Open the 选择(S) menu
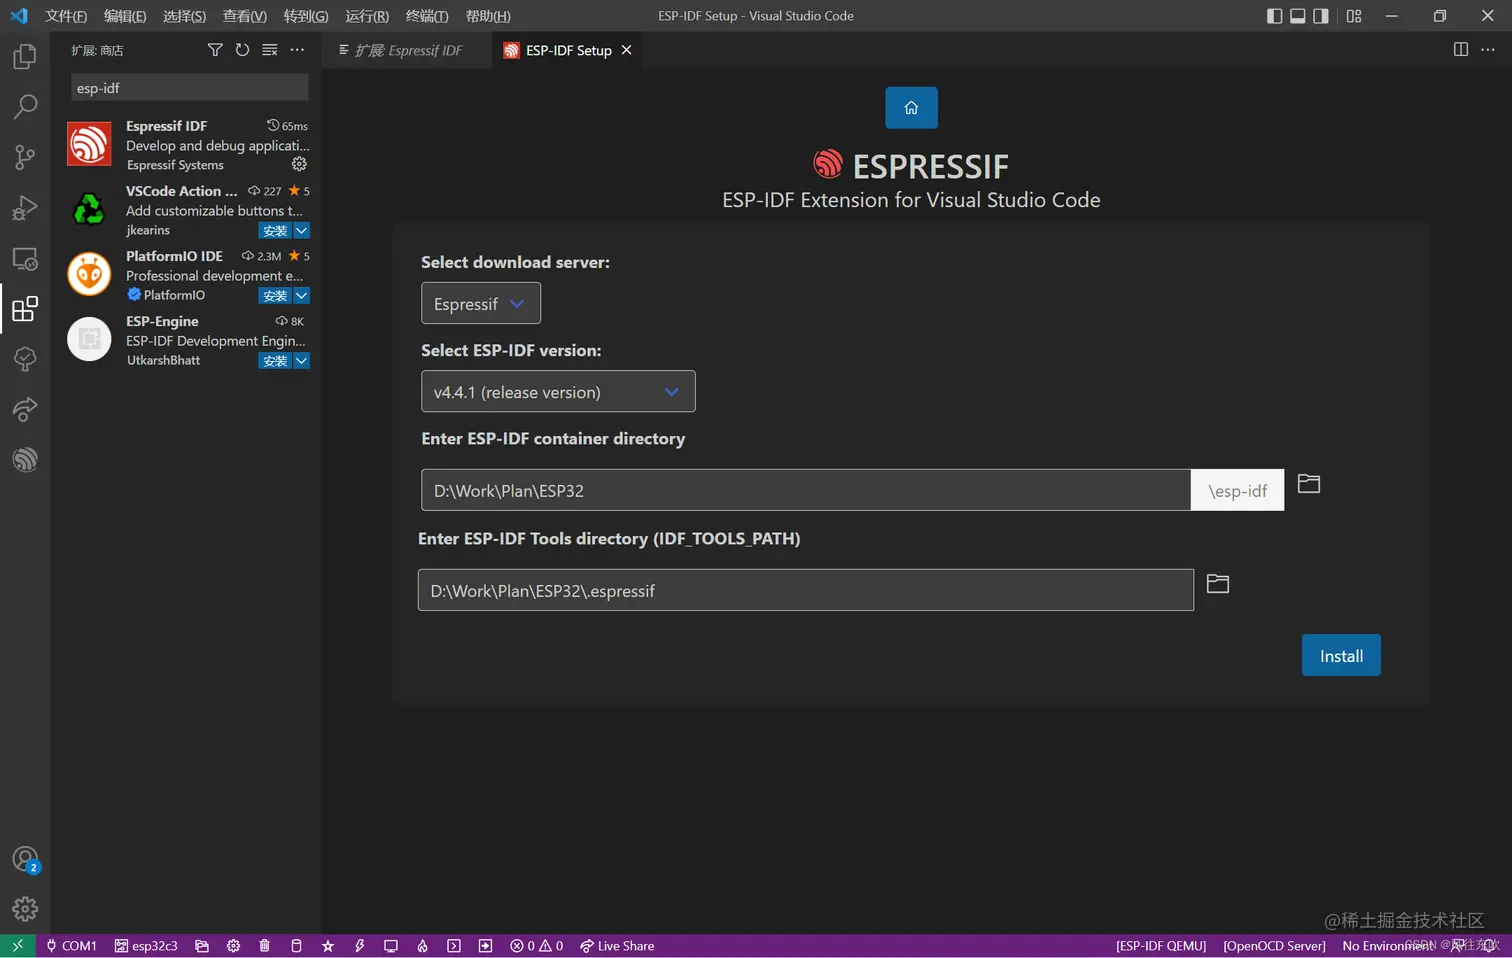Viewport: 1512px width, 958px height. pyautogui.click(x=184, y=16)
